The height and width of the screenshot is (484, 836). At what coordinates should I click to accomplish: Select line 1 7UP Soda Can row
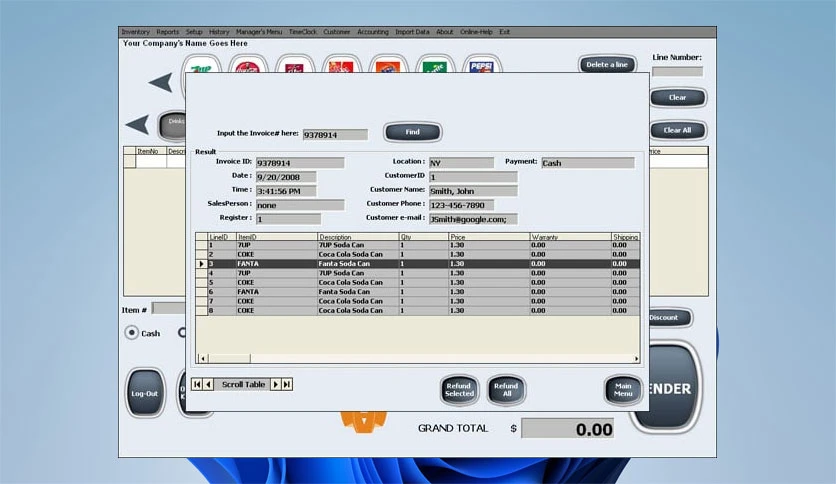418,245
